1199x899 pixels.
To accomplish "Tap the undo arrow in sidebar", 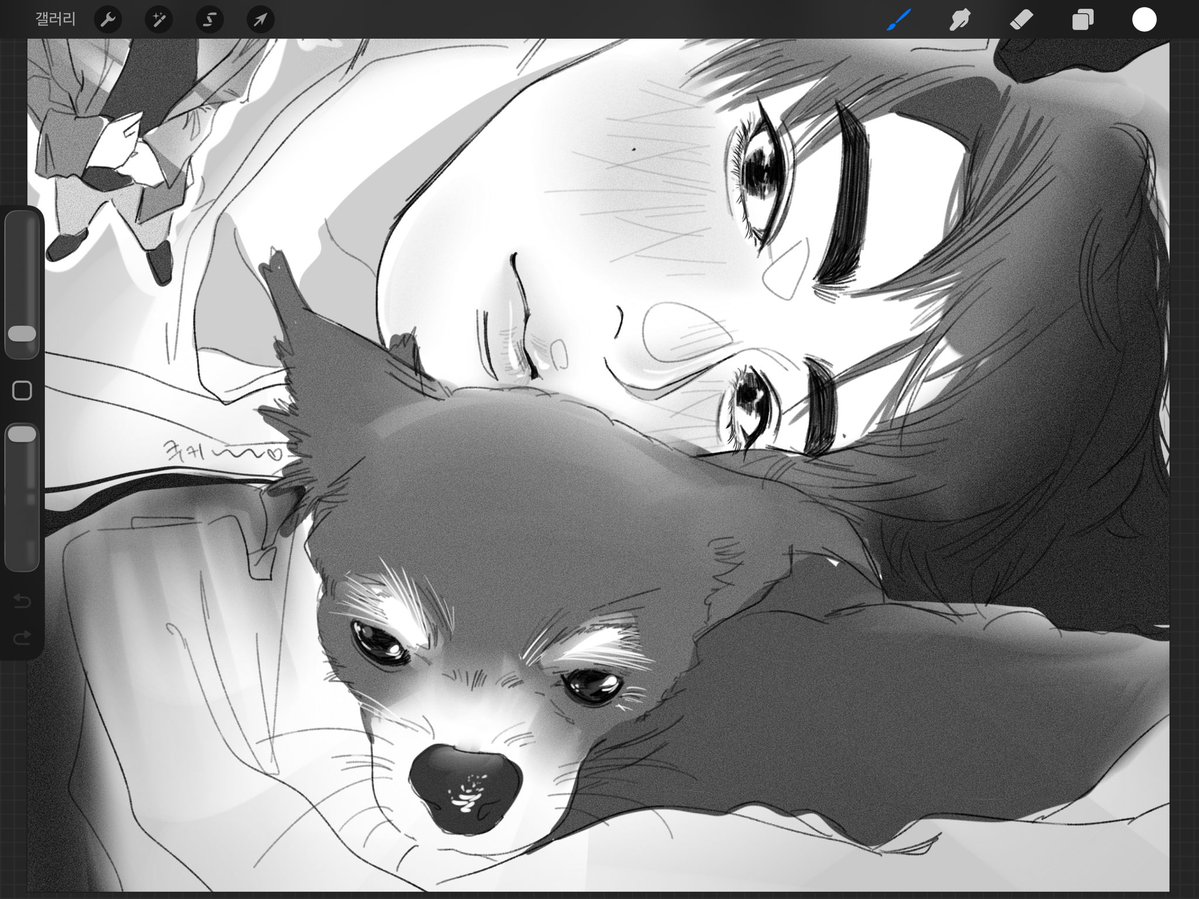I will point(22,602).
